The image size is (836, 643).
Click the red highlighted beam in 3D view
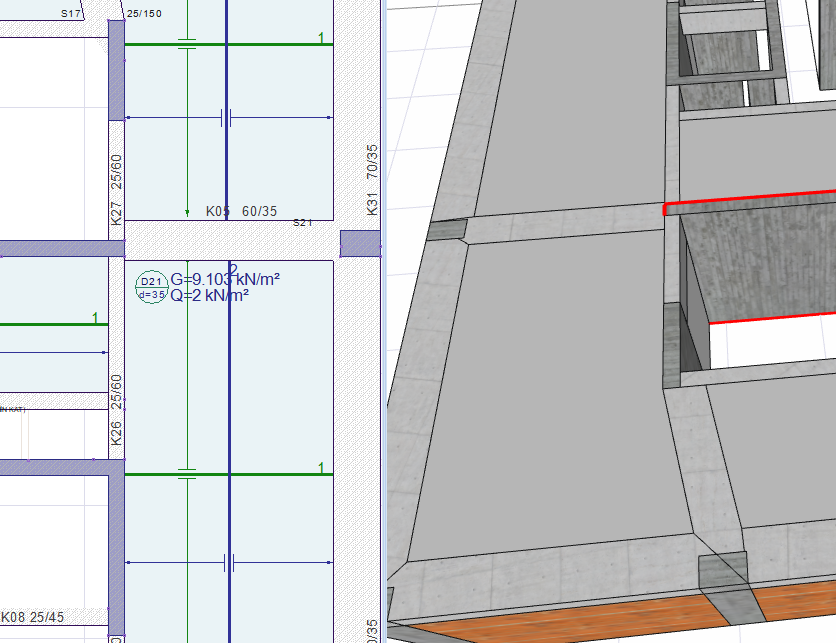(x=750, y=200)
